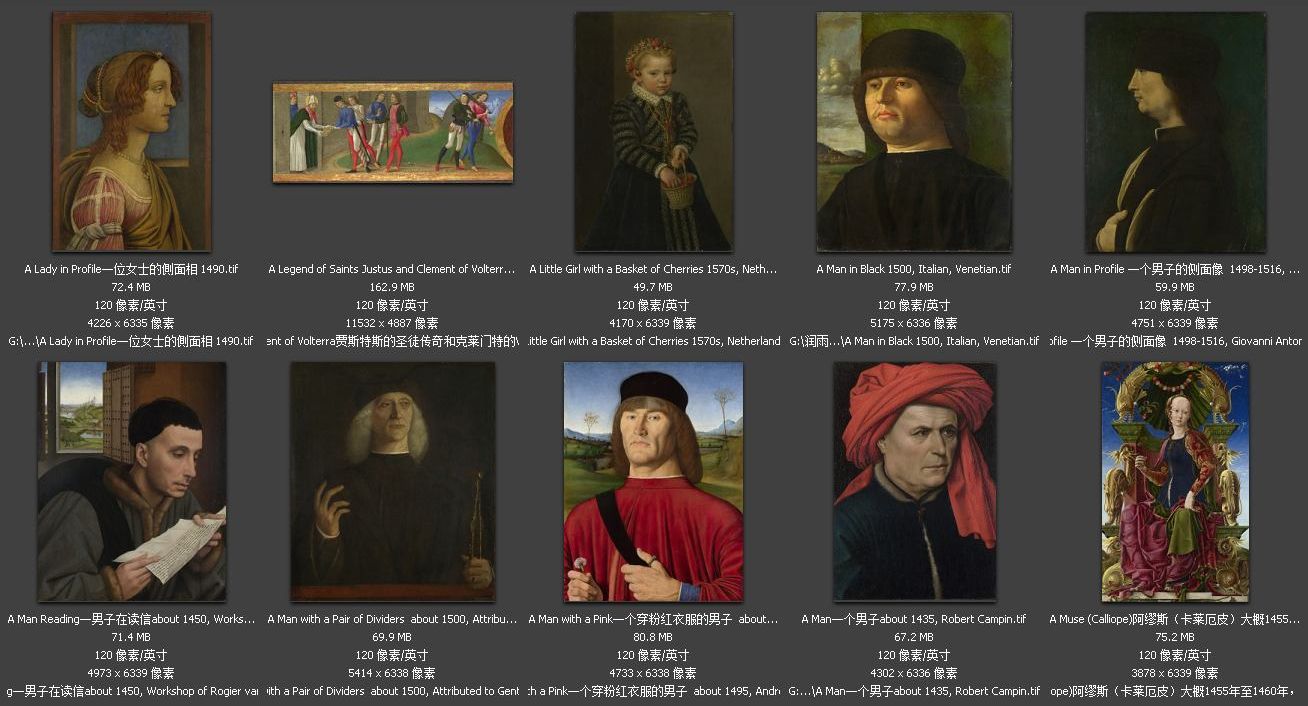1308x706 pixels.
Task: Select Little Girl with Basket of Cherries image
Action: (x=654, y=131)
